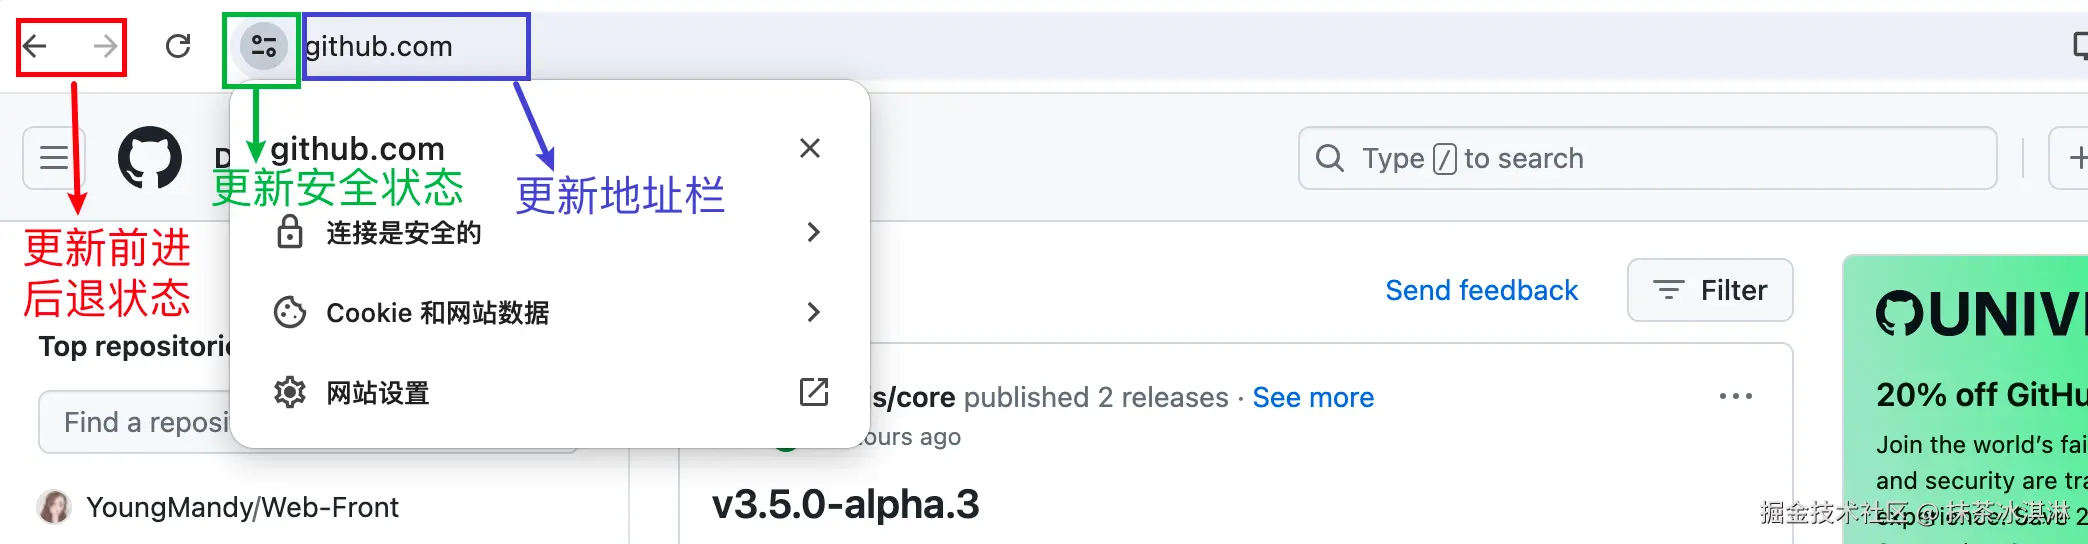Viewport: 2088px width, 544px height.
Task: Open 网站设置 via external link icon
Action: point(814,392)
